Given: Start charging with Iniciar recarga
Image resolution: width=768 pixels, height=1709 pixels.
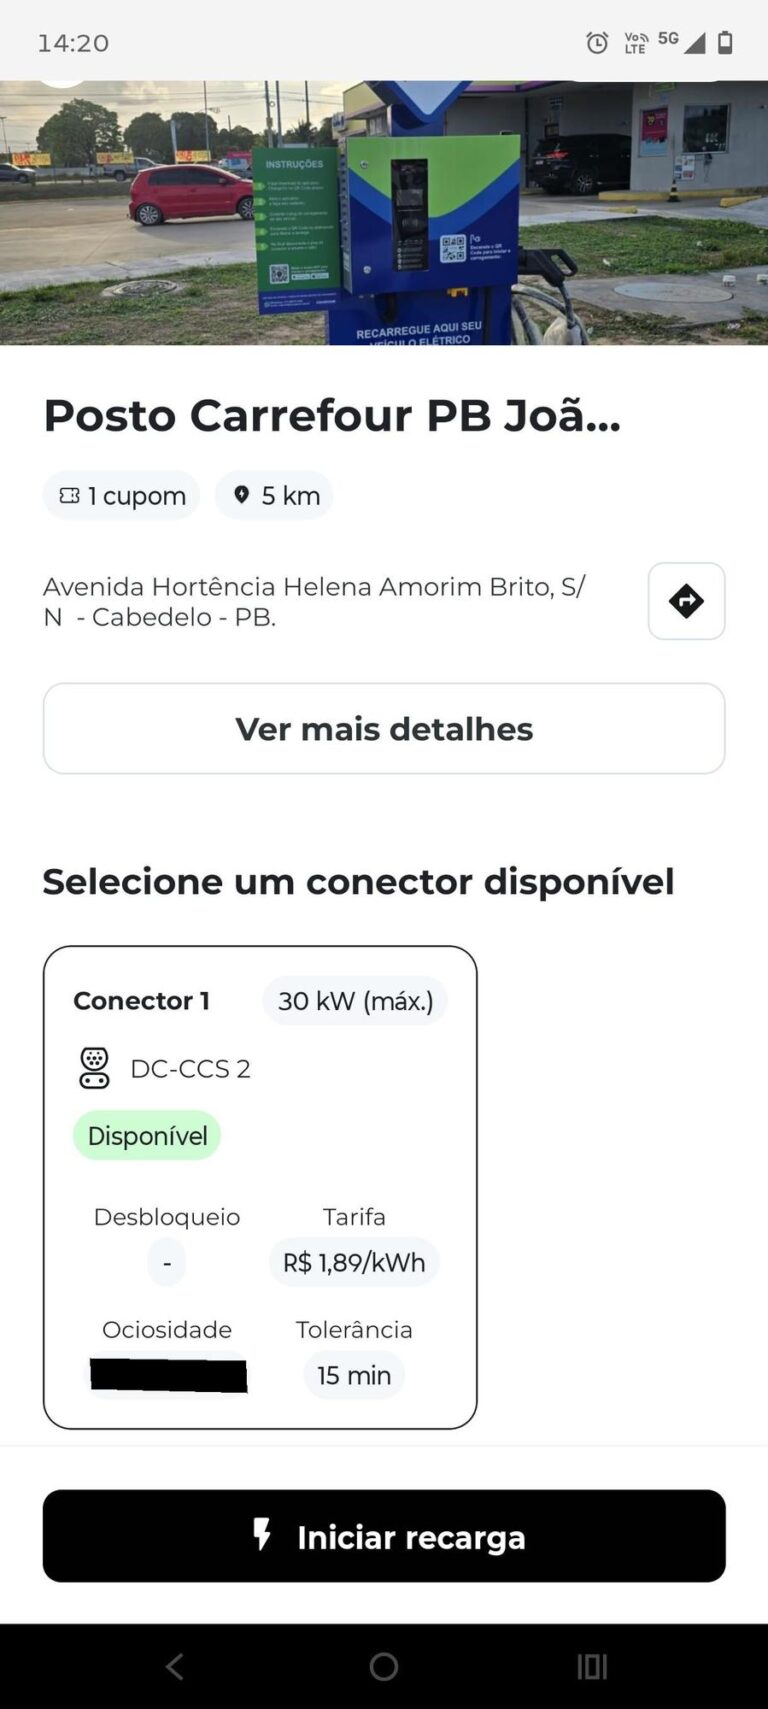Looking at the screenshot, I should click(384, 1536).
